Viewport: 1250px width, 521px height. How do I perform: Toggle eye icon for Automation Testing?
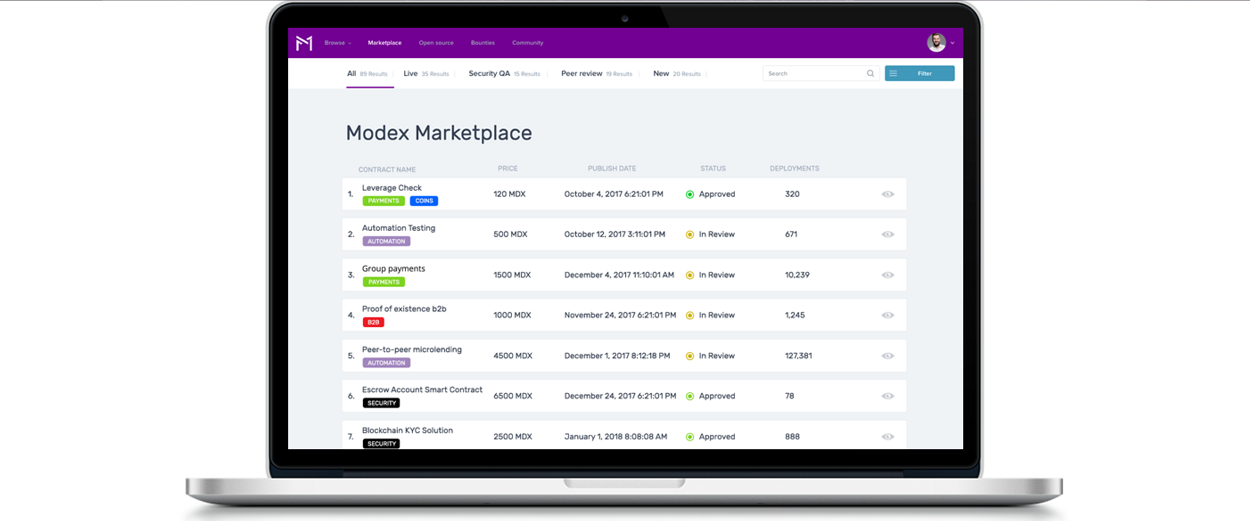pos(888,234)
